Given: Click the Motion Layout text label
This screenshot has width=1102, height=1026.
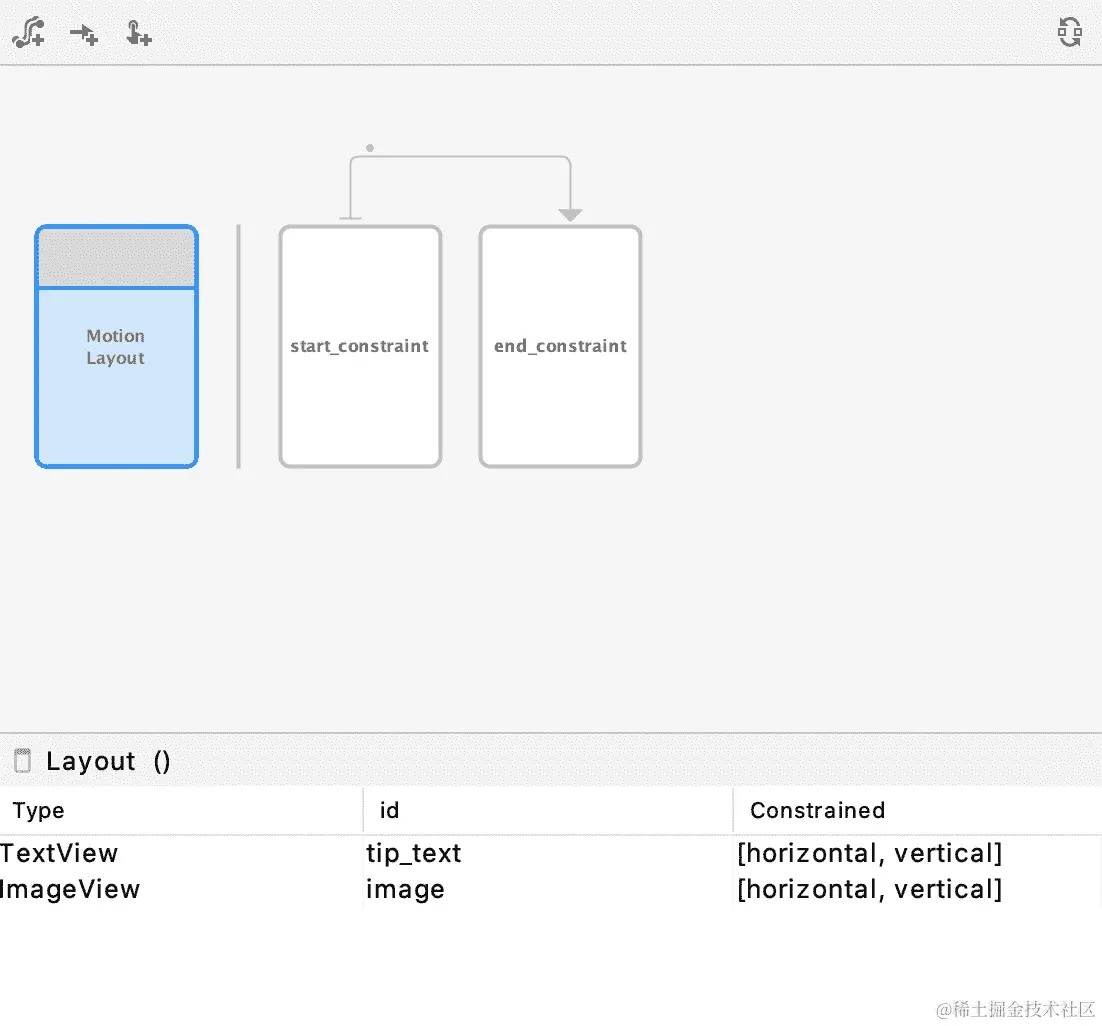Looking at the screenshot, I should pos(115,347).
